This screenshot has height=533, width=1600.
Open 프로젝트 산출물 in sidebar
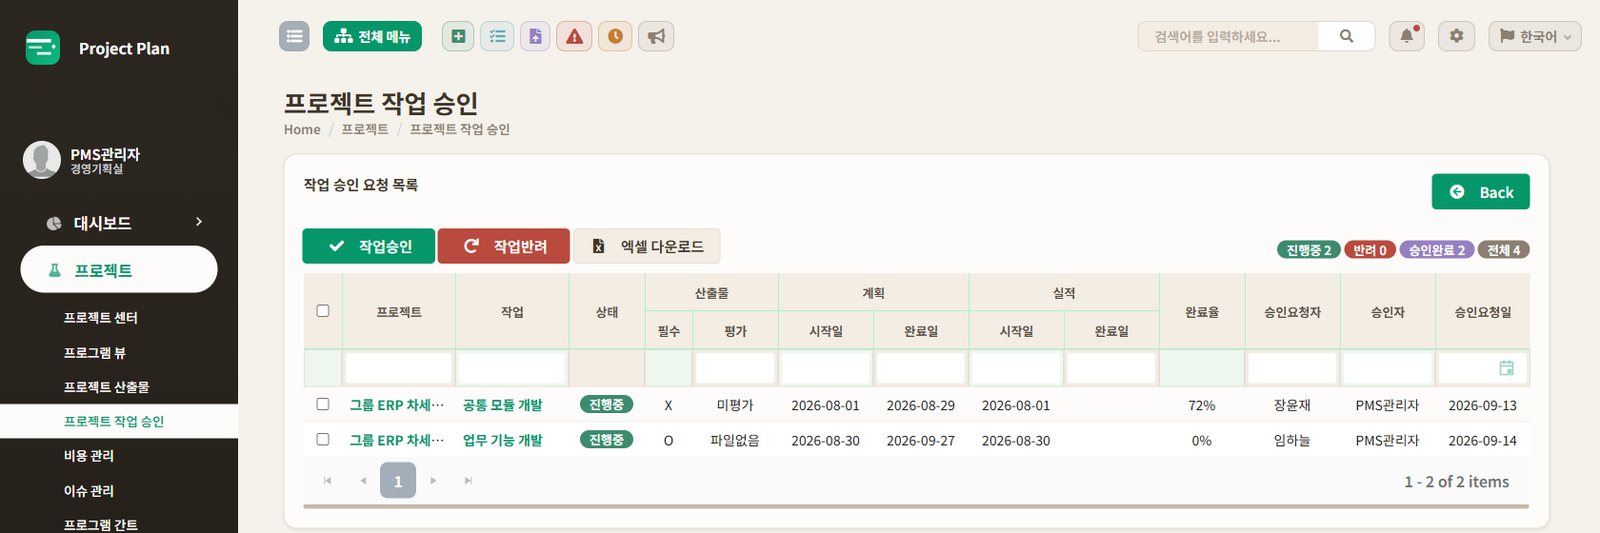(x=107, y=387)
